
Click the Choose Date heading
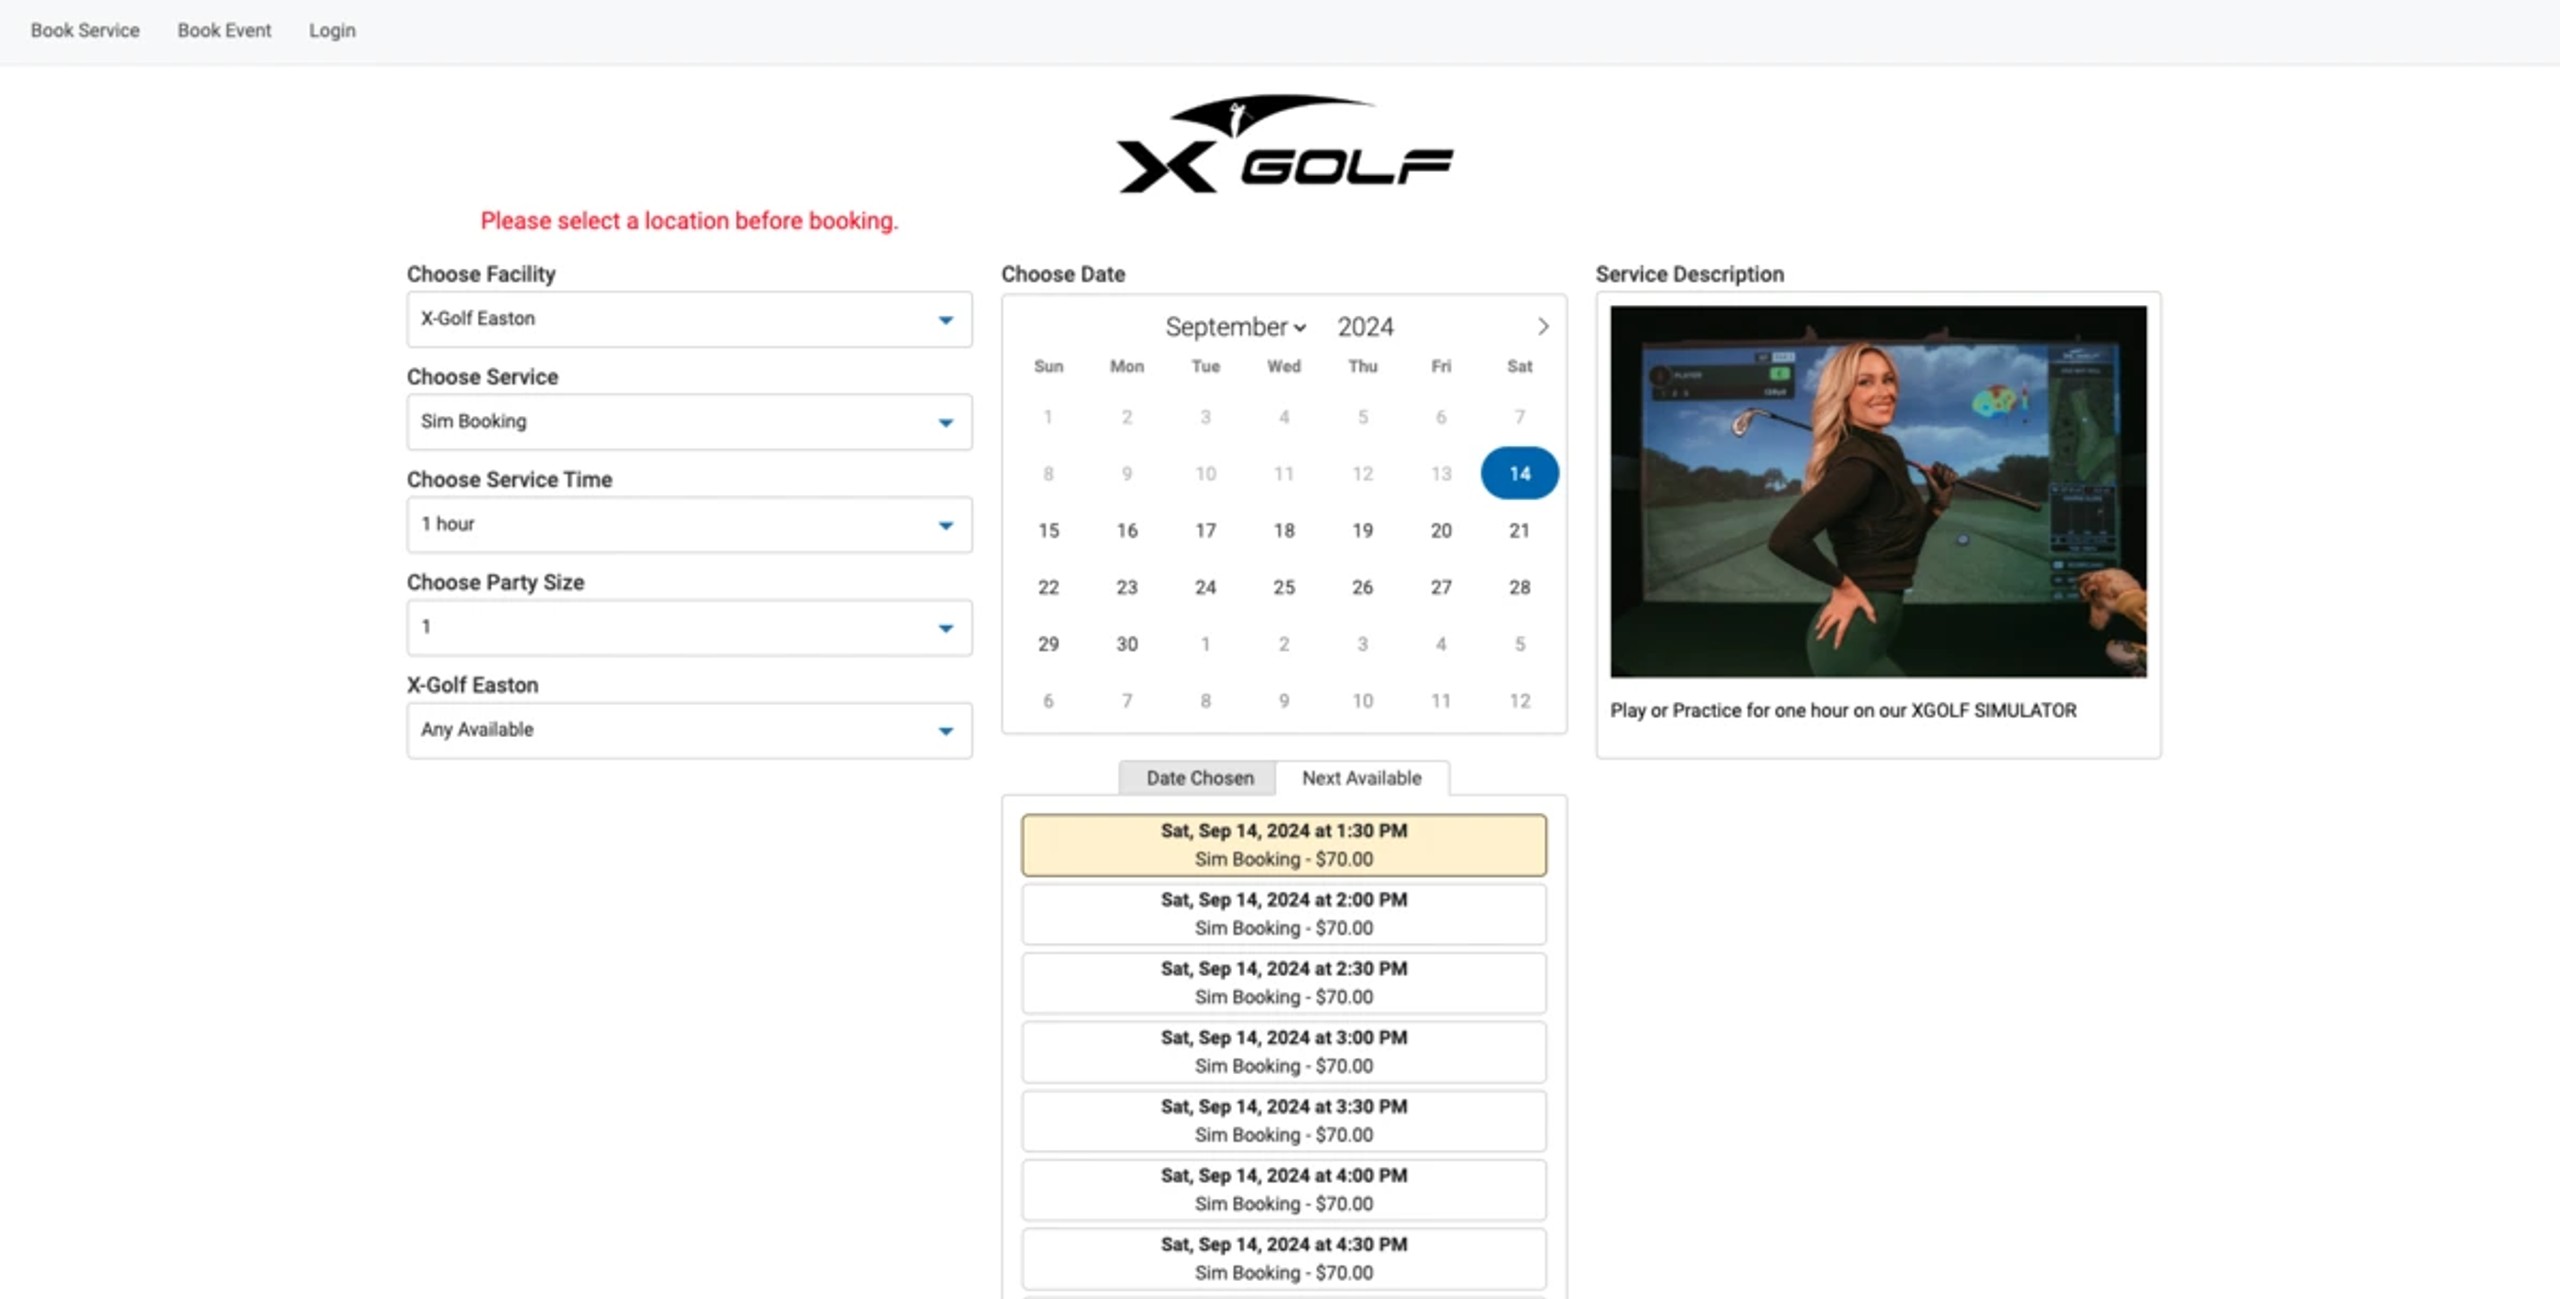click(1063, 274)
